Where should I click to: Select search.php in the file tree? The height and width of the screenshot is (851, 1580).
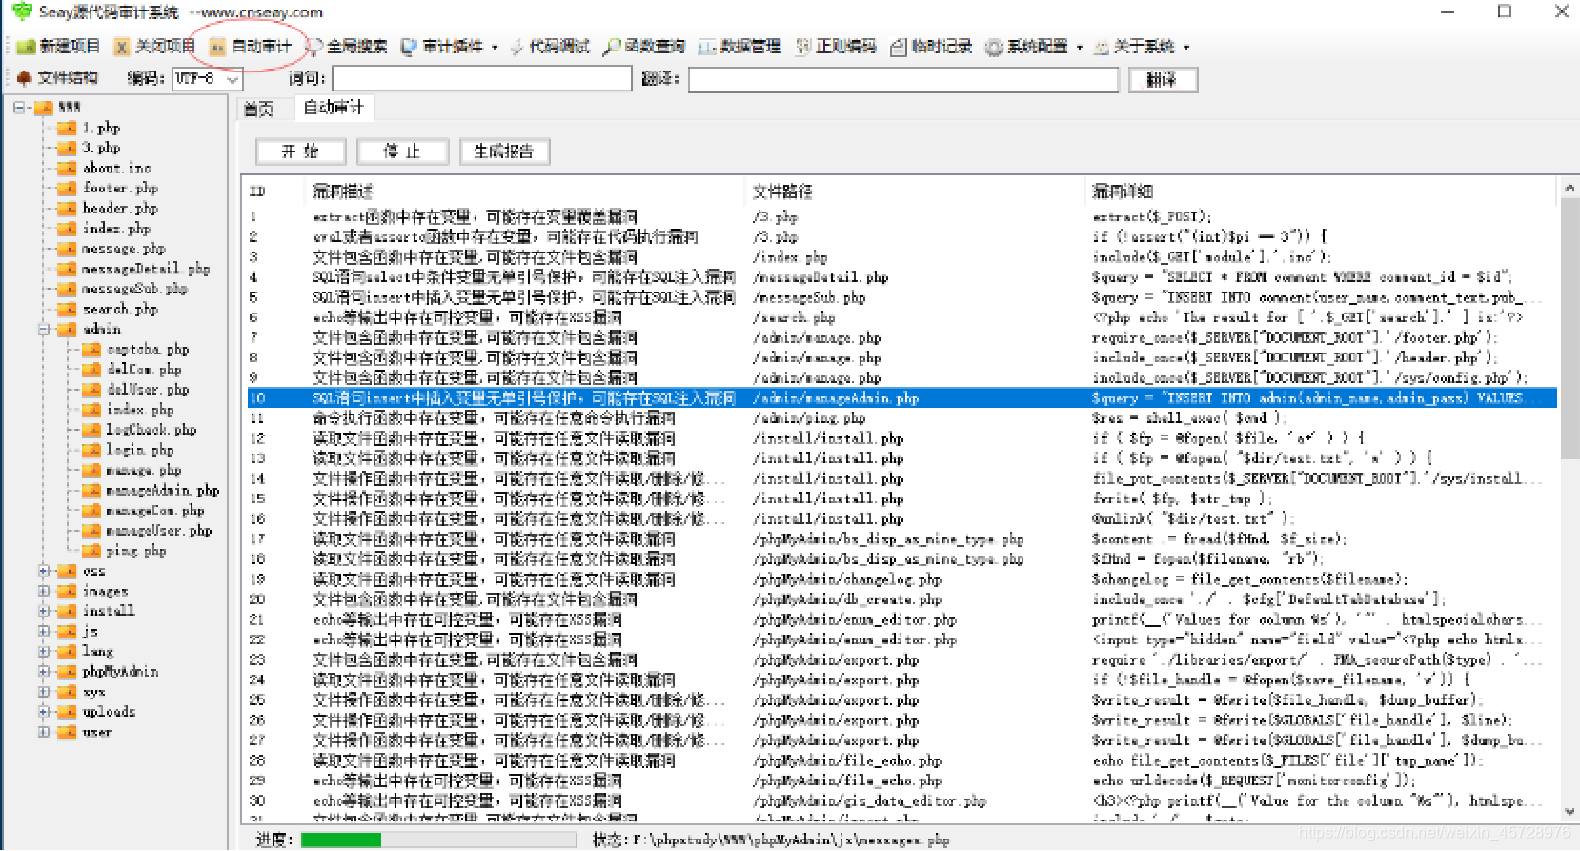[x=120, y=309]
